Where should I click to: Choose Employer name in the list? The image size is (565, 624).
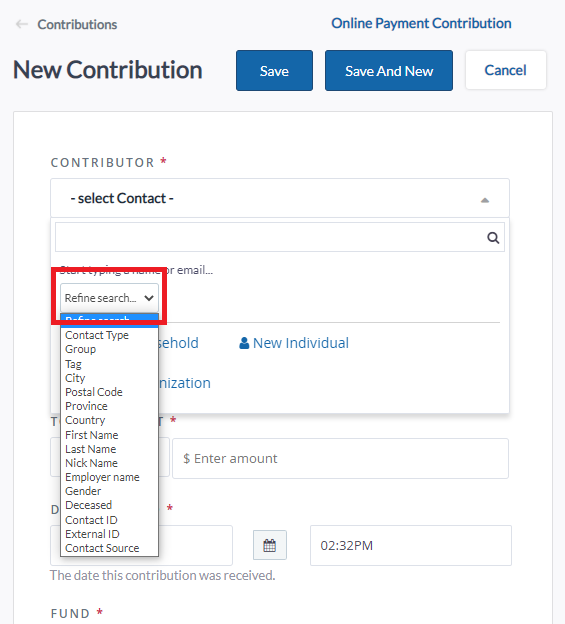pos(102,477)
